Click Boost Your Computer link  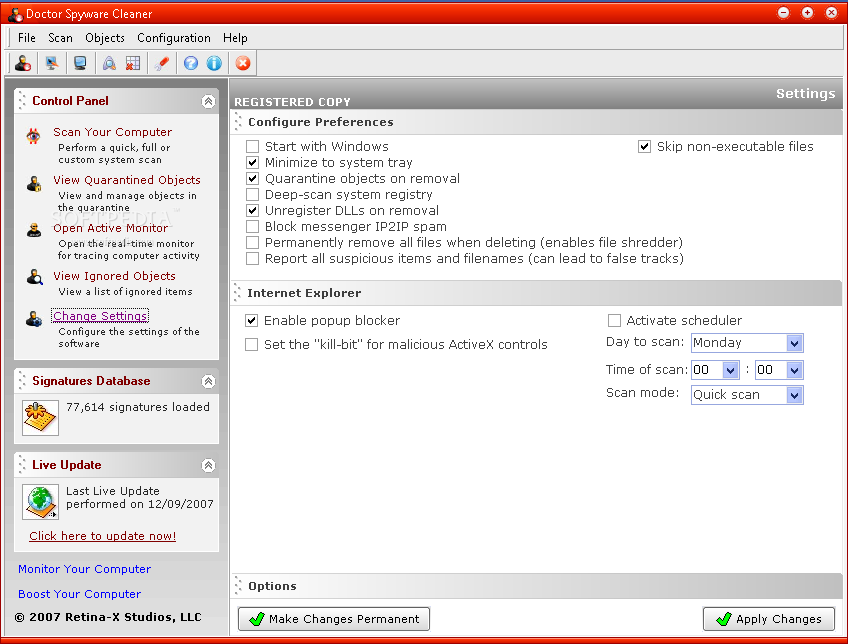[80, 594]
